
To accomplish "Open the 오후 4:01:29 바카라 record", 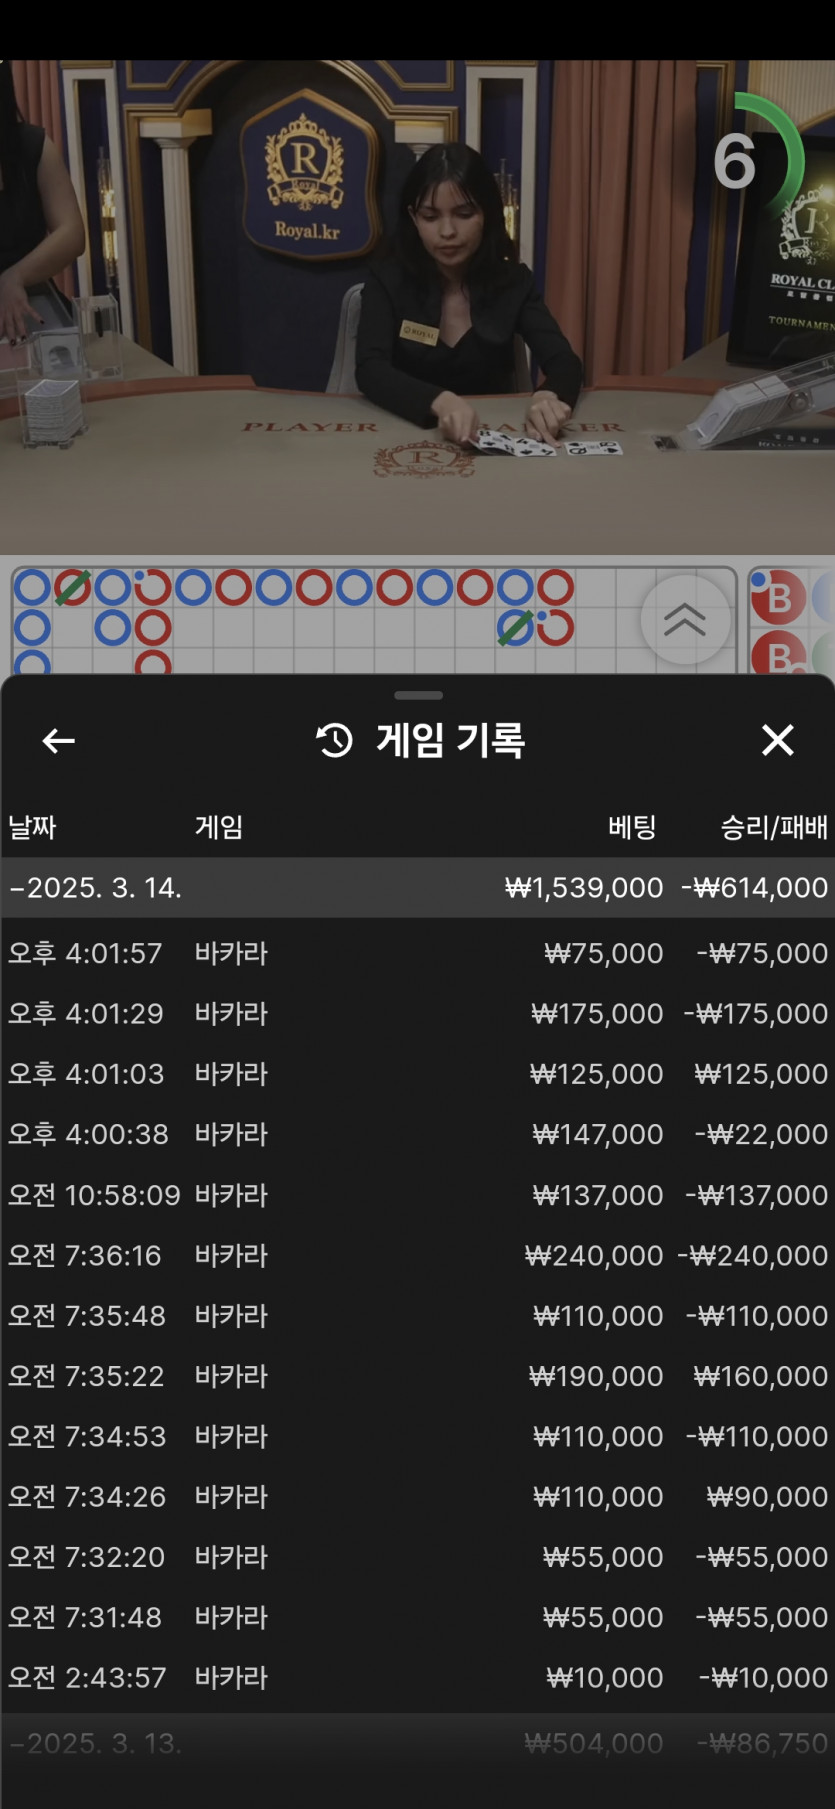I will (x=418, y=1013).
